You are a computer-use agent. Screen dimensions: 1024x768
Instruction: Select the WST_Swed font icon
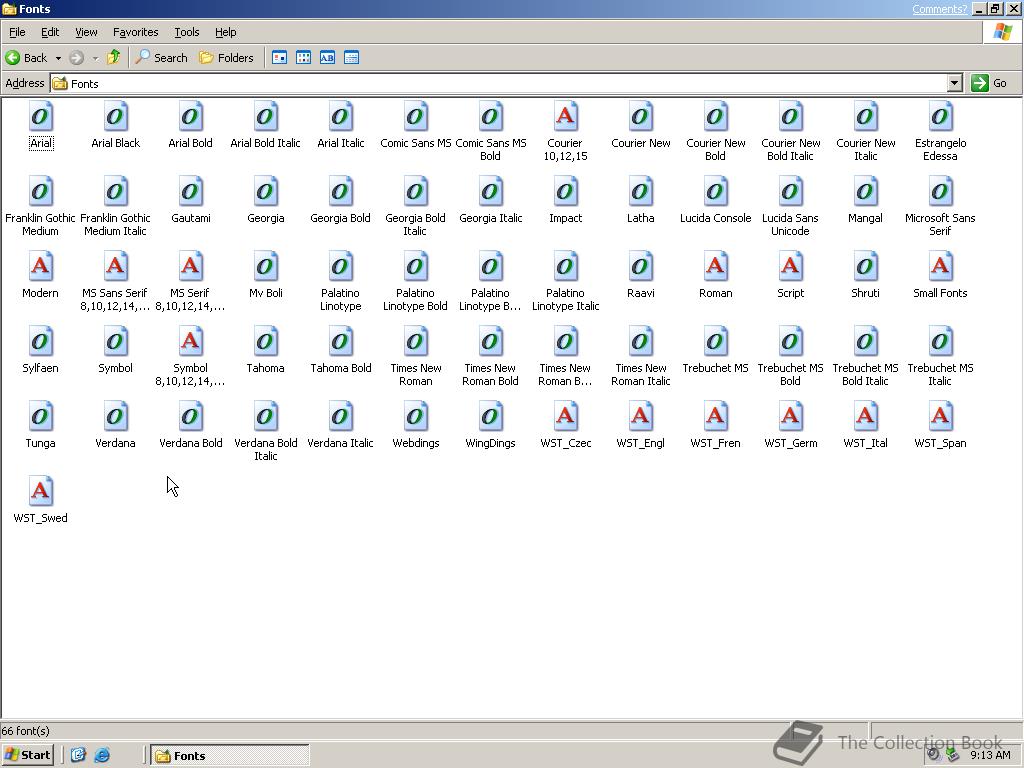coord(40,492)
